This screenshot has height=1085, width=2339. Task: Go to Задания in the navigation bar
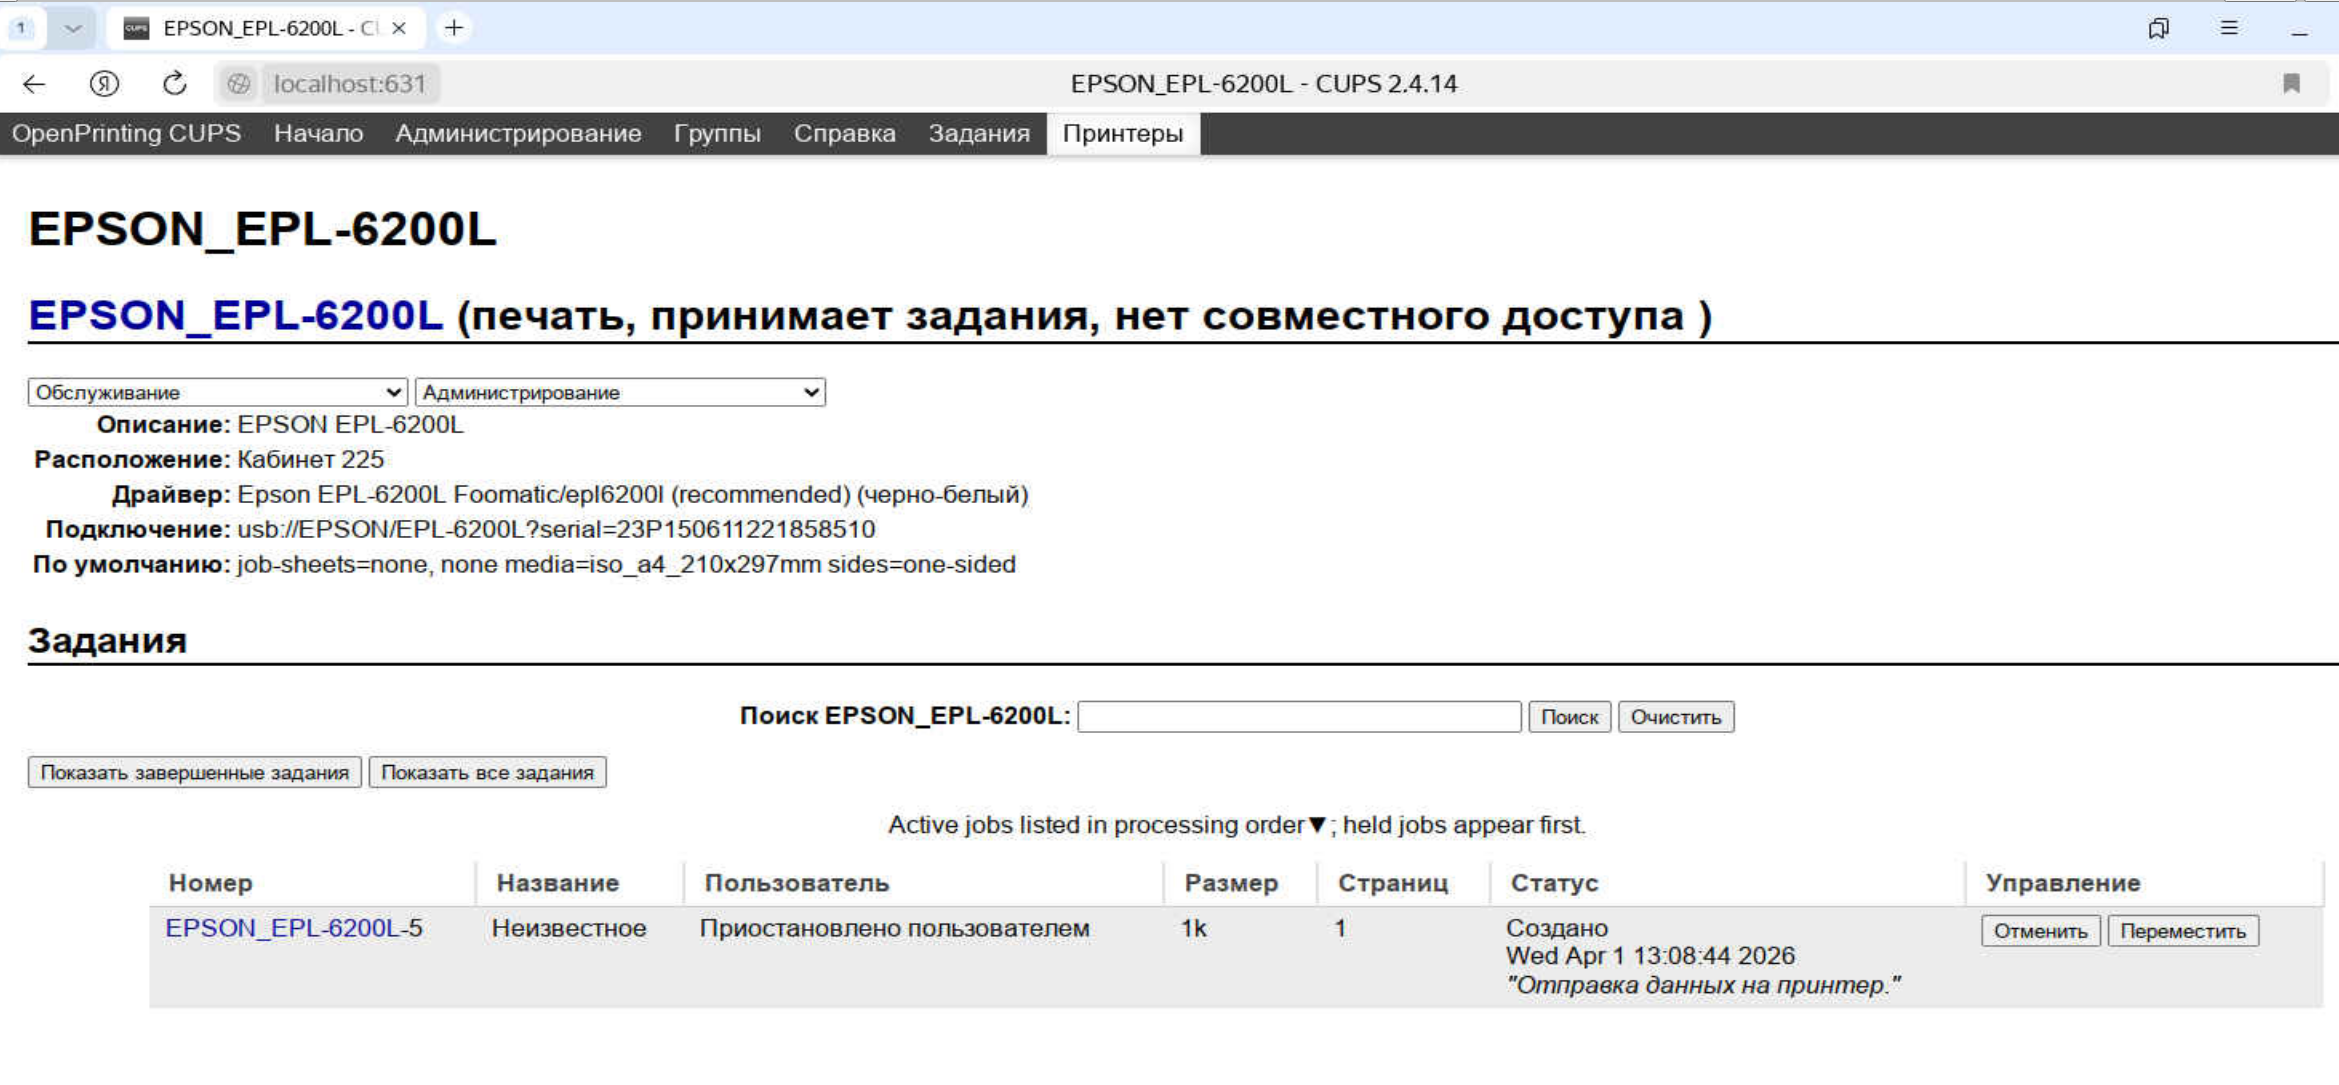978,134
